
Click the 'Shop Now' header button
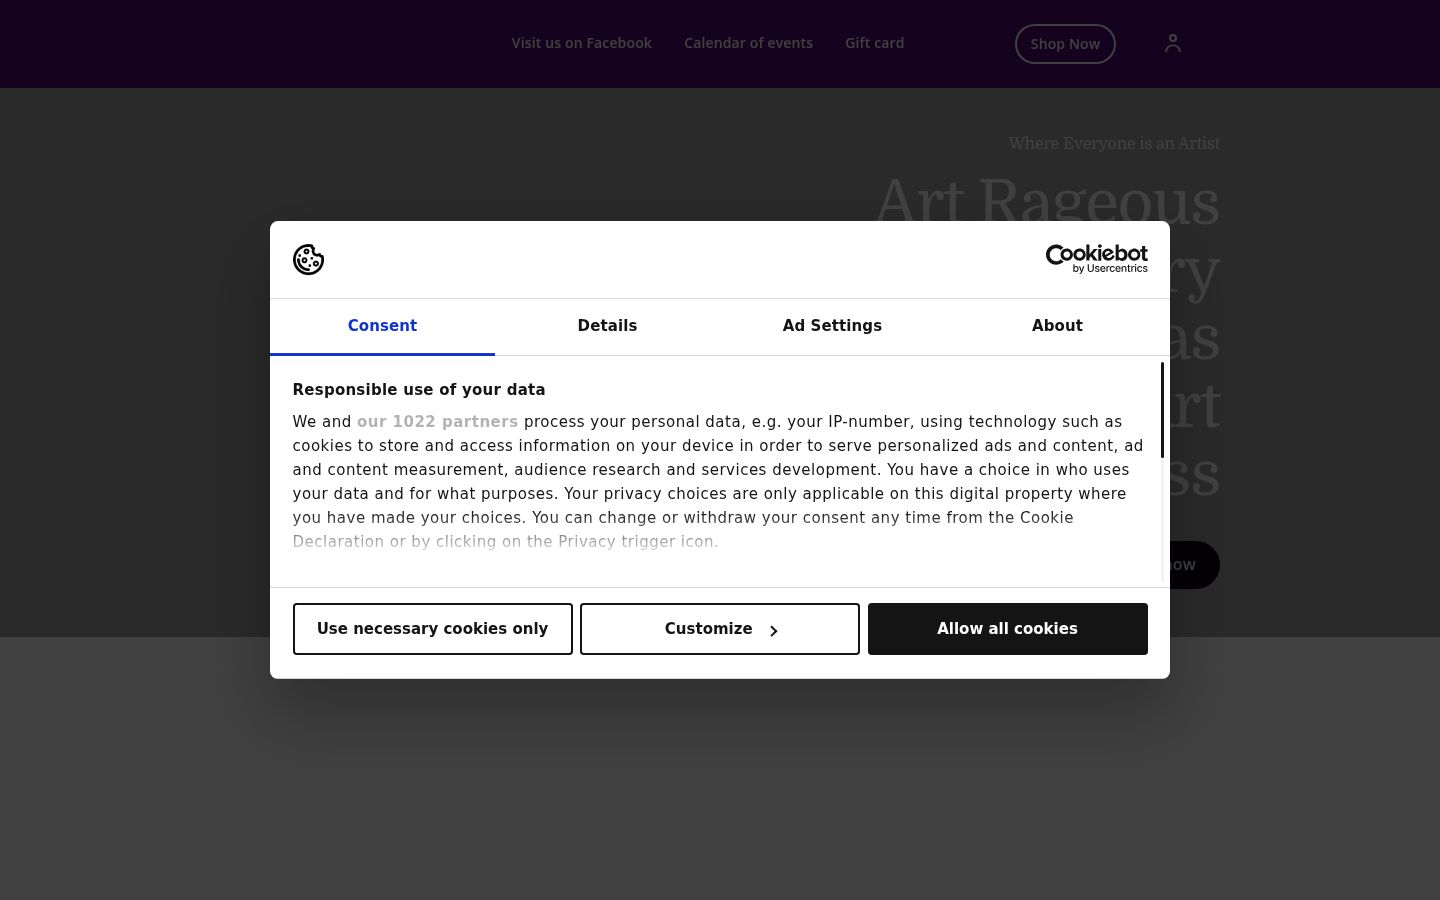(x=1065, y=44)
